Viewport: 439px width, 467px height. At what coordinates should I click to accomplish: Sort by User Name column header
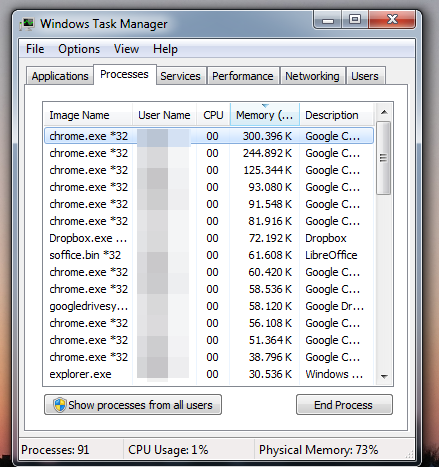[164, 115]
